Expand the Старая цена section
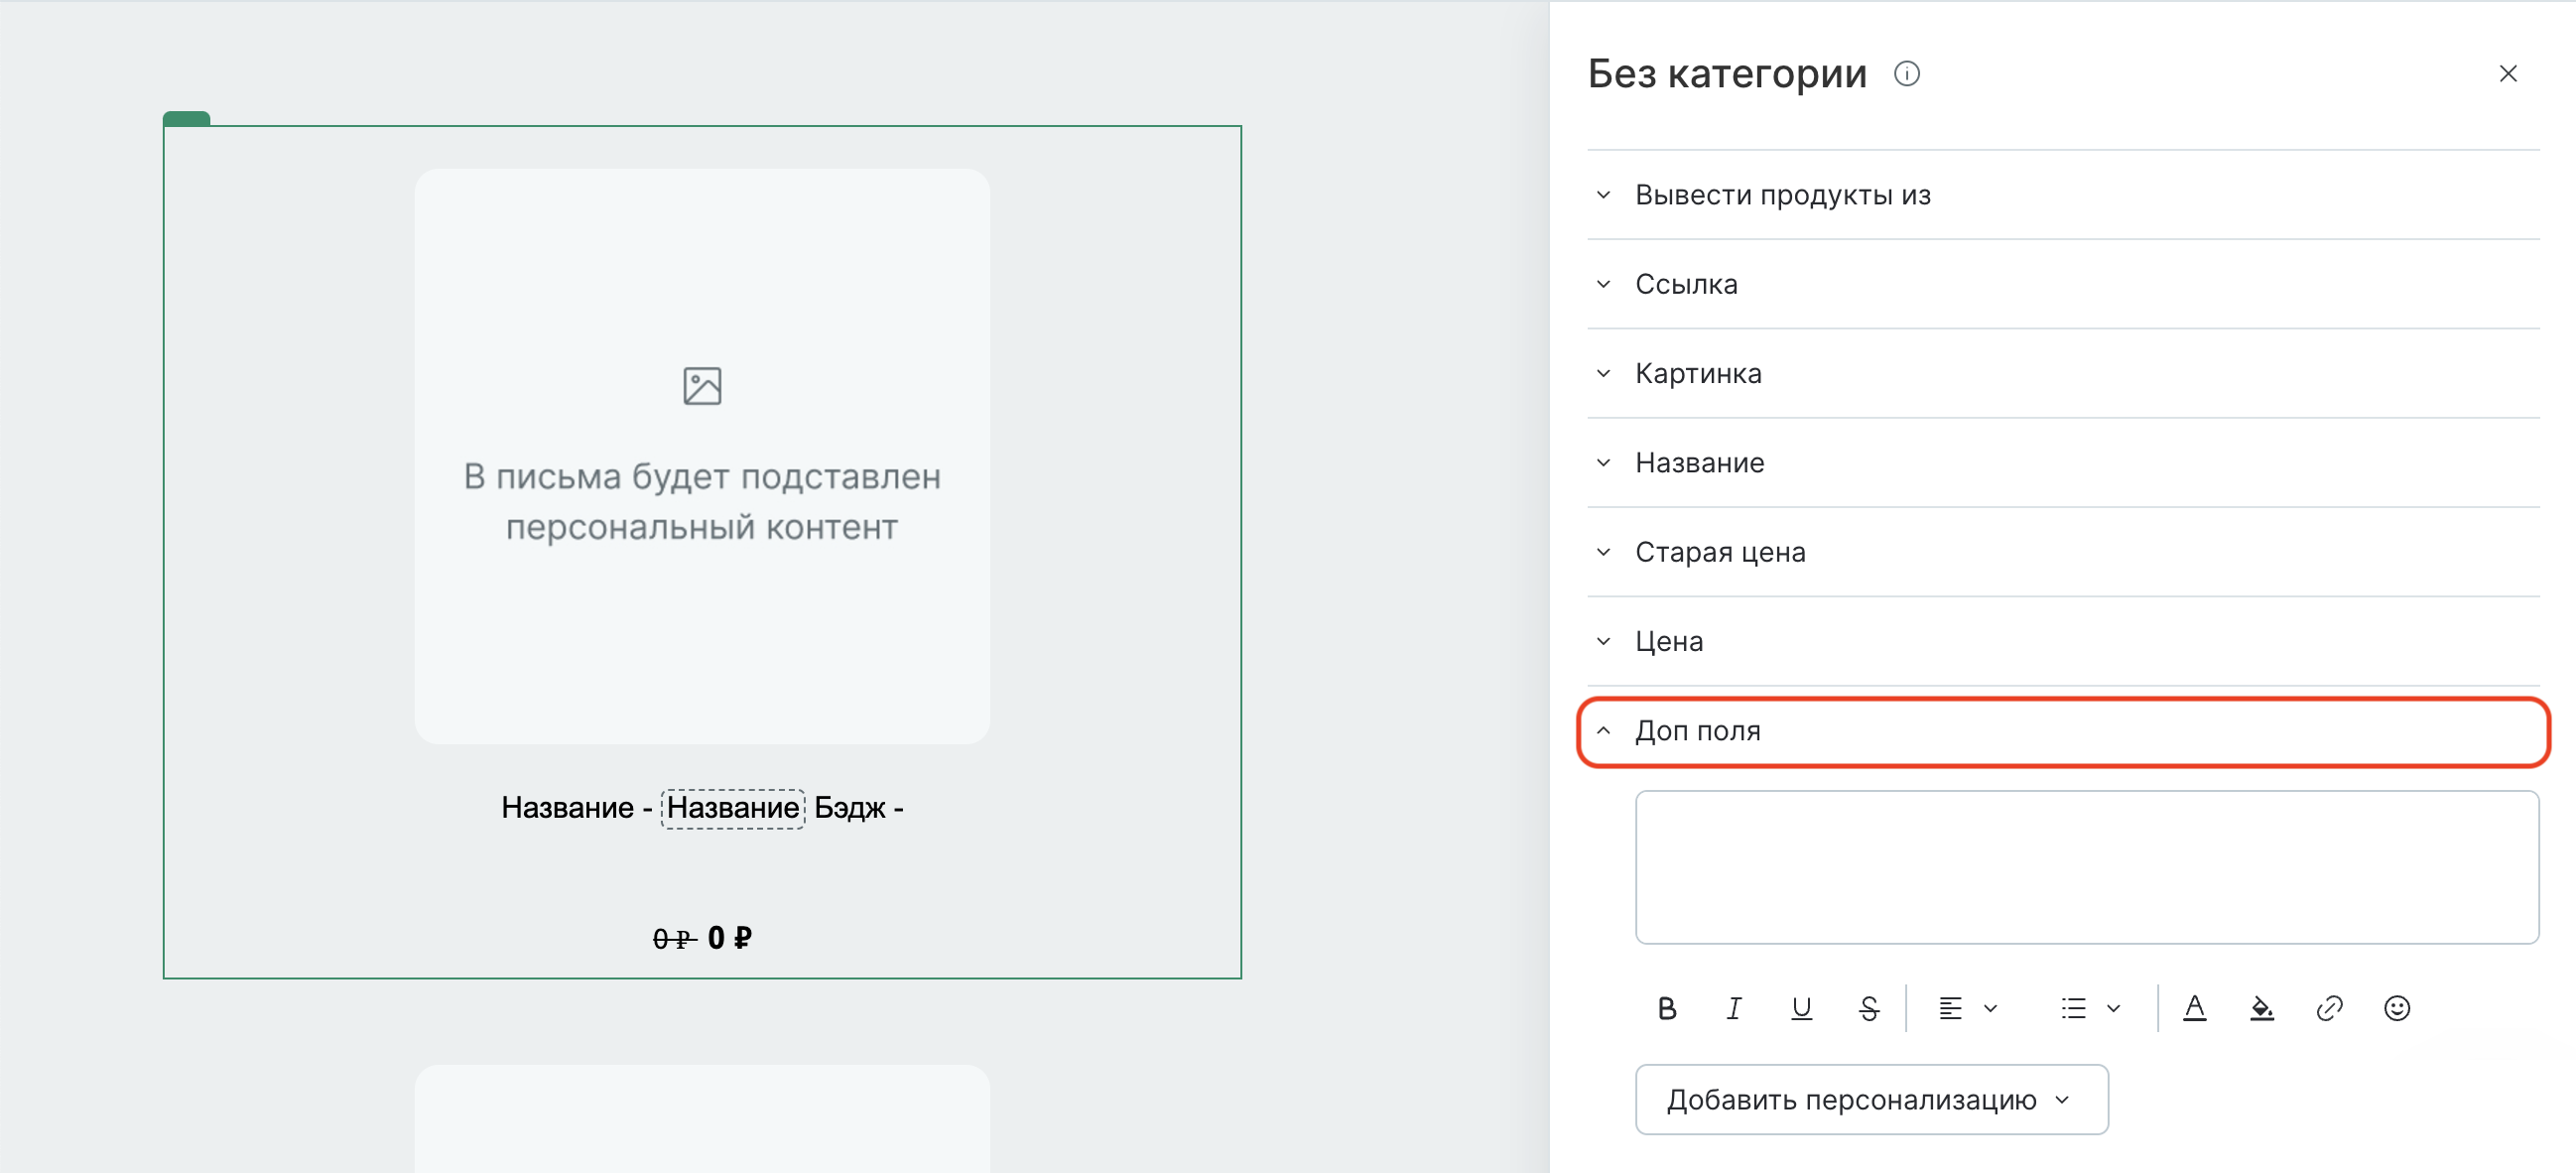The image size is (2576, 1173). click(2062, 552)
